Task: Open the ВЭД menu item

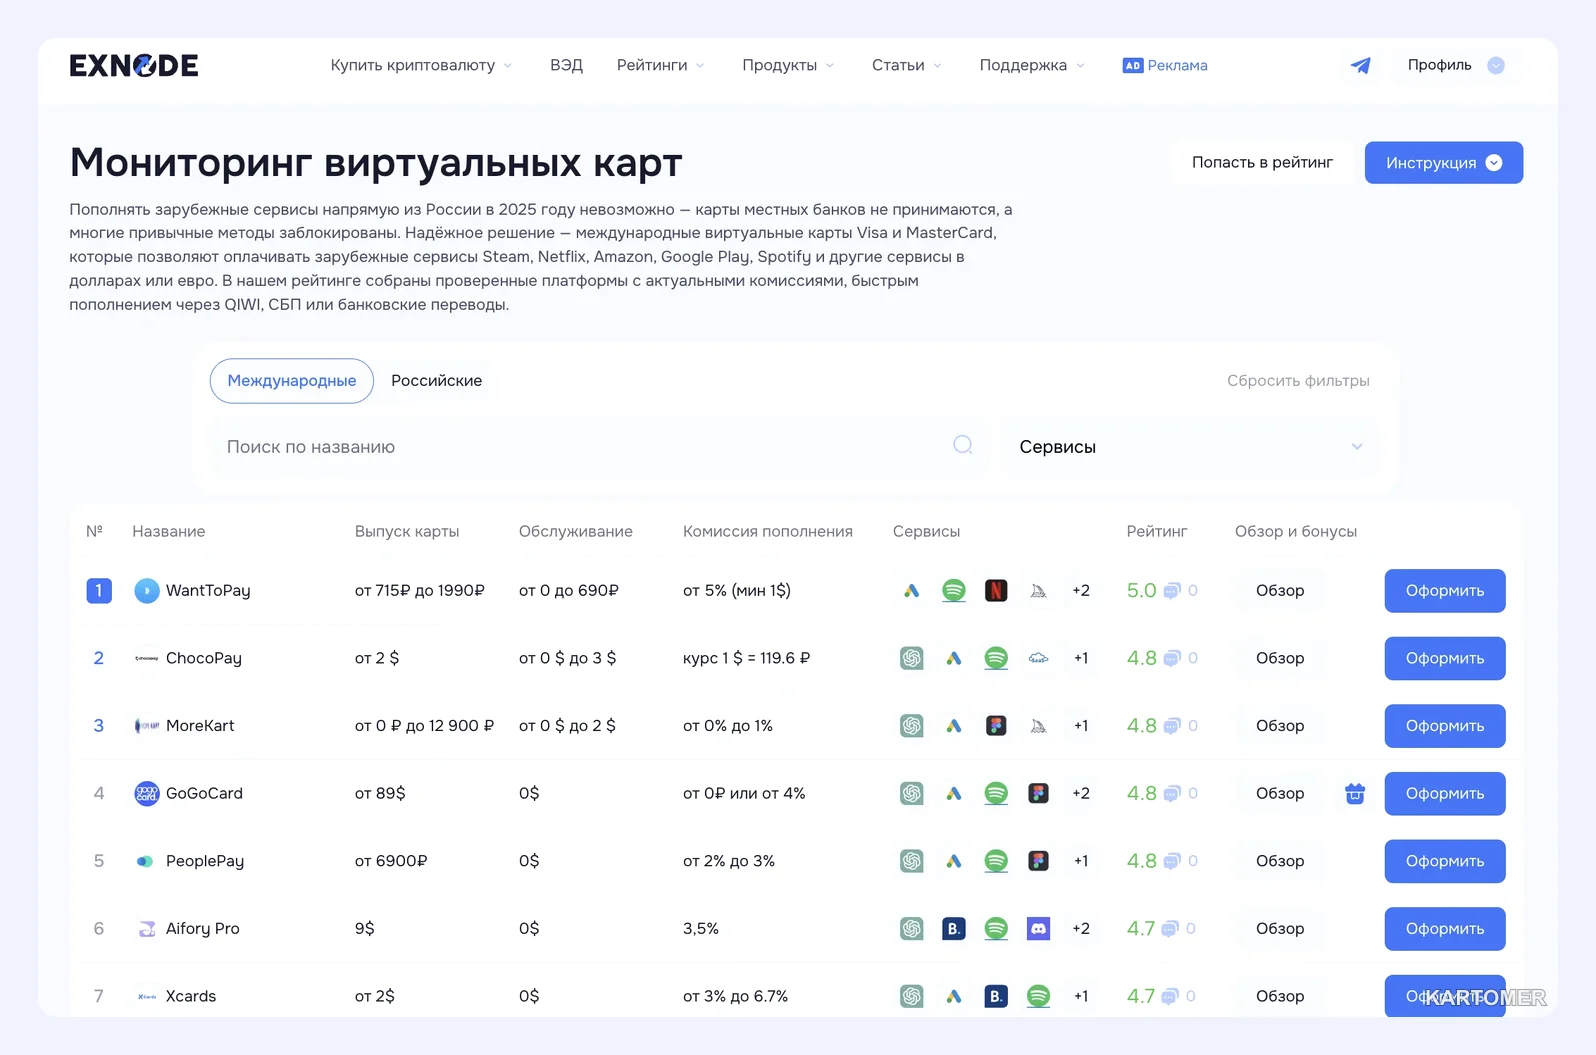Action: click(566, 65)
